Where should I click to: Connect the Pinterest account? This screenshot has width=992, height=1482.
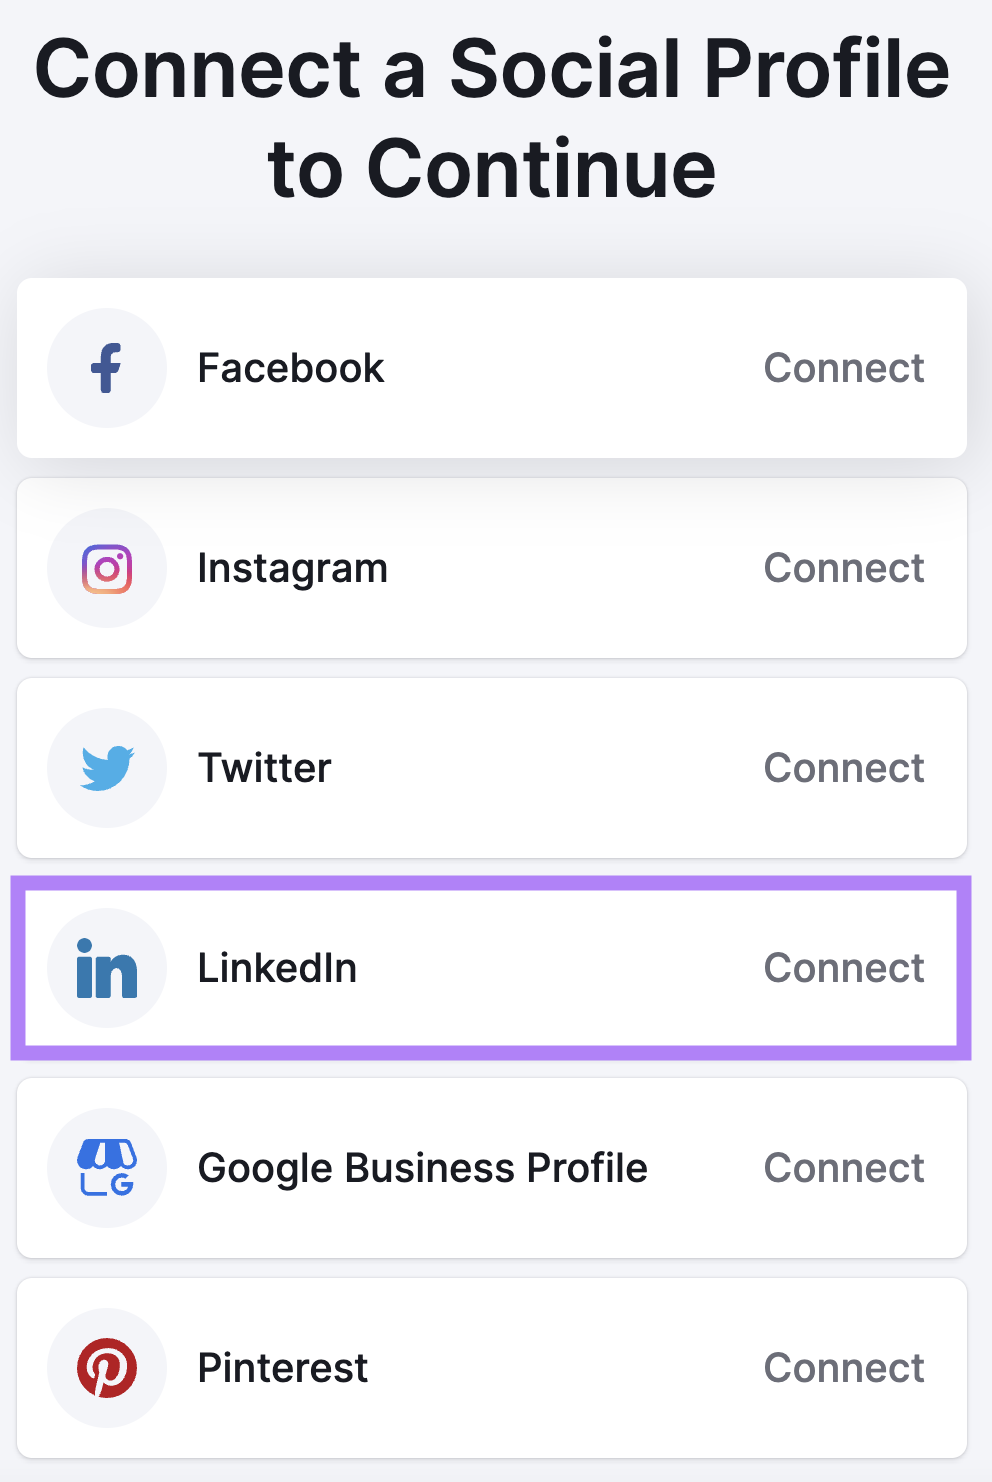843,1367
